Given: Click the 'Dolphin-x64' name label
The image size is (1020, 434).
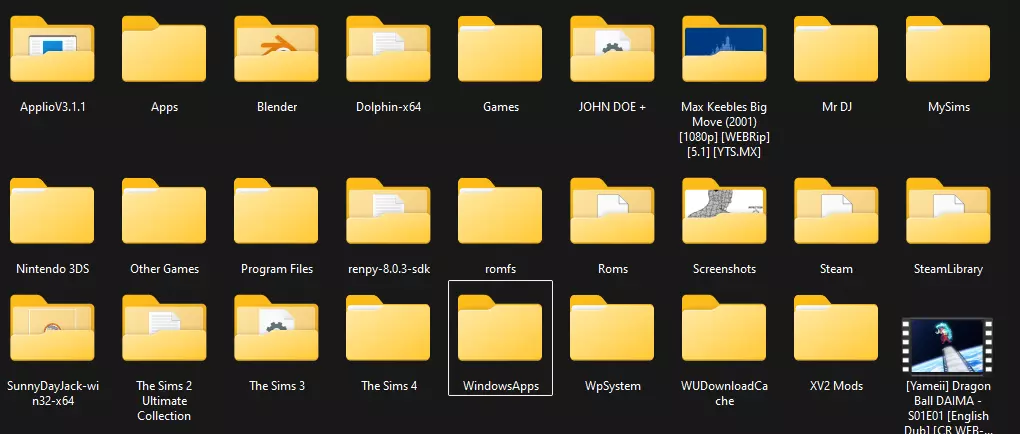Looking at the screenshot, I should tap(388, 107).
